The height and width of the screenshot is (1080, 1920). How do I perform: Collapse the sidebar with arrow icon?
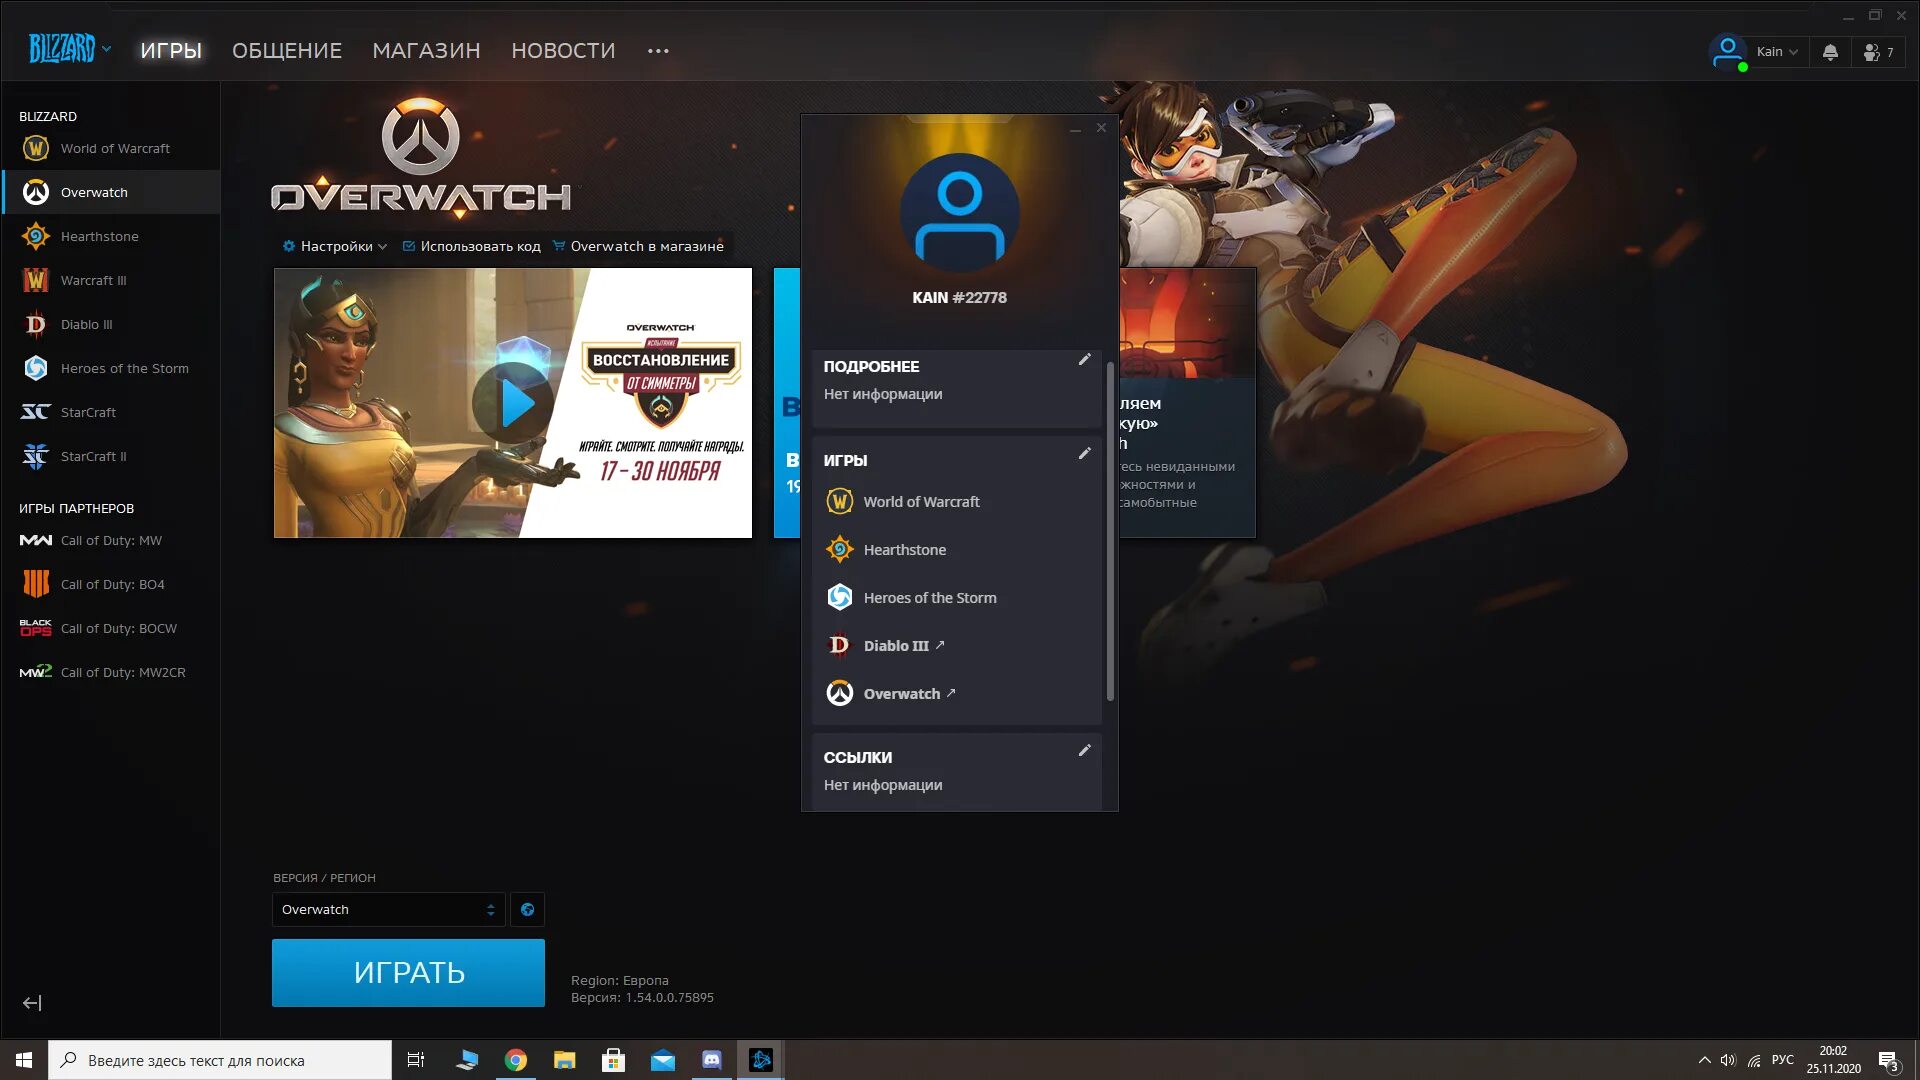pos(32,1003)
